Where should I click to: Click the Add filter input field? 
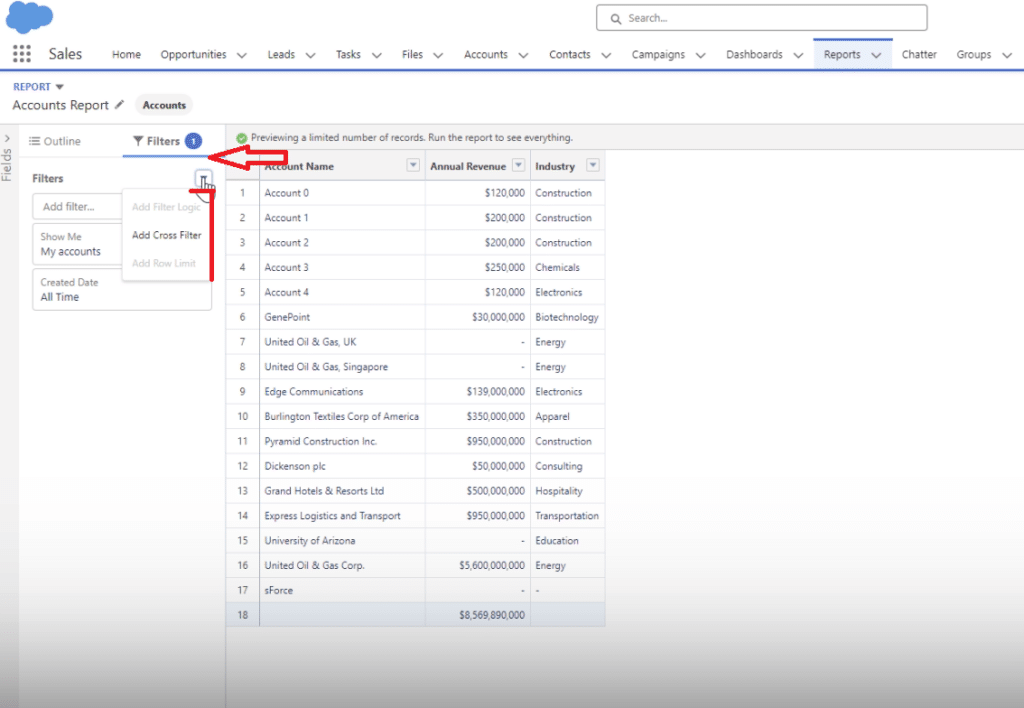[78, 206]
